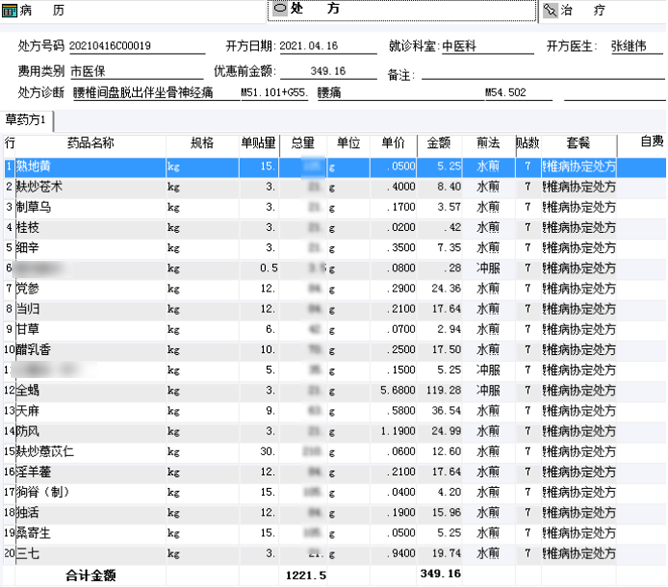Viewport: 668px width, 587px height.
Task: Select the row 天麻
Action: [335, 411]
